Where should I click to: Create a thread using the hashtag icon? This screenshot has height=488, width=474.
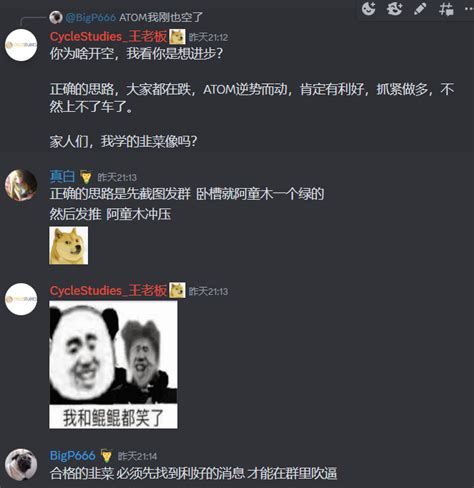pyautogui.click(x=446, y=9)
